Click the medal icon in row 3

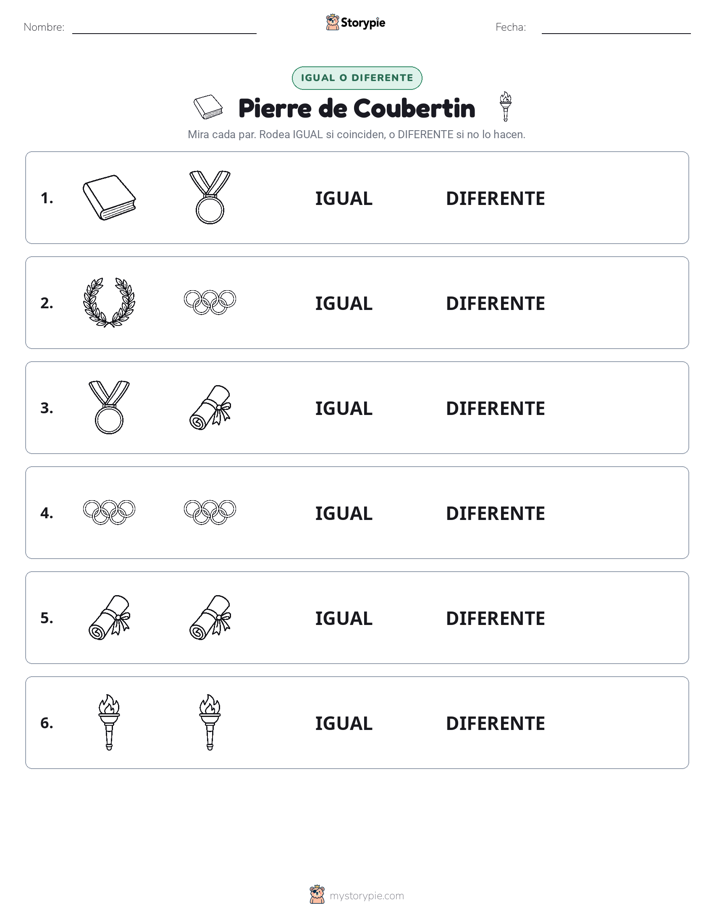point(109,407)
